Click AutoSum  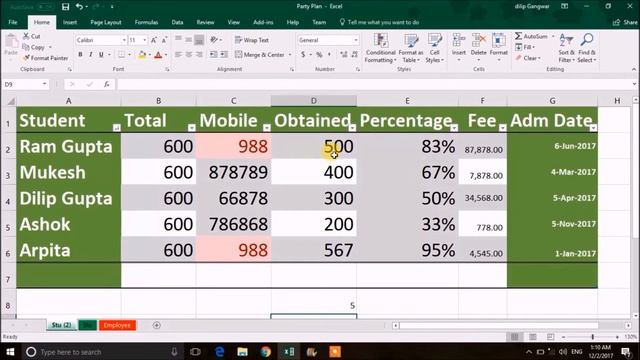pos(531,36)
